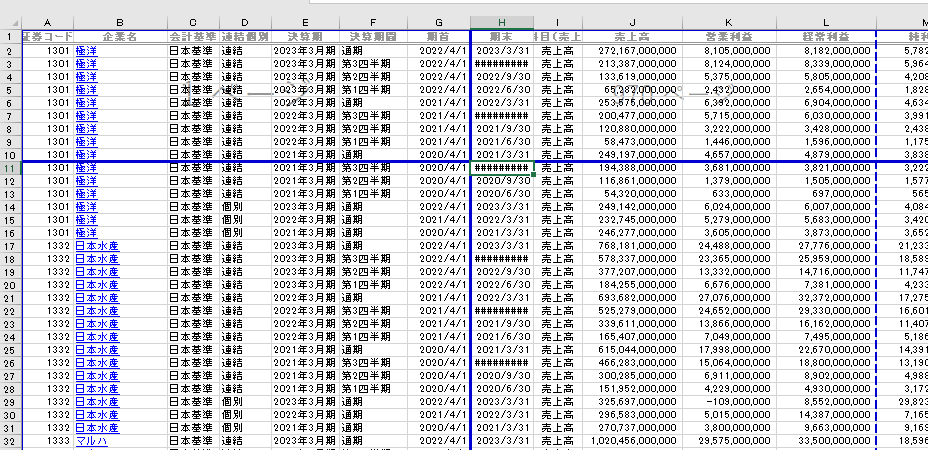928x450 pixels.
Task: Select column D header
Action: pos(245,22)
